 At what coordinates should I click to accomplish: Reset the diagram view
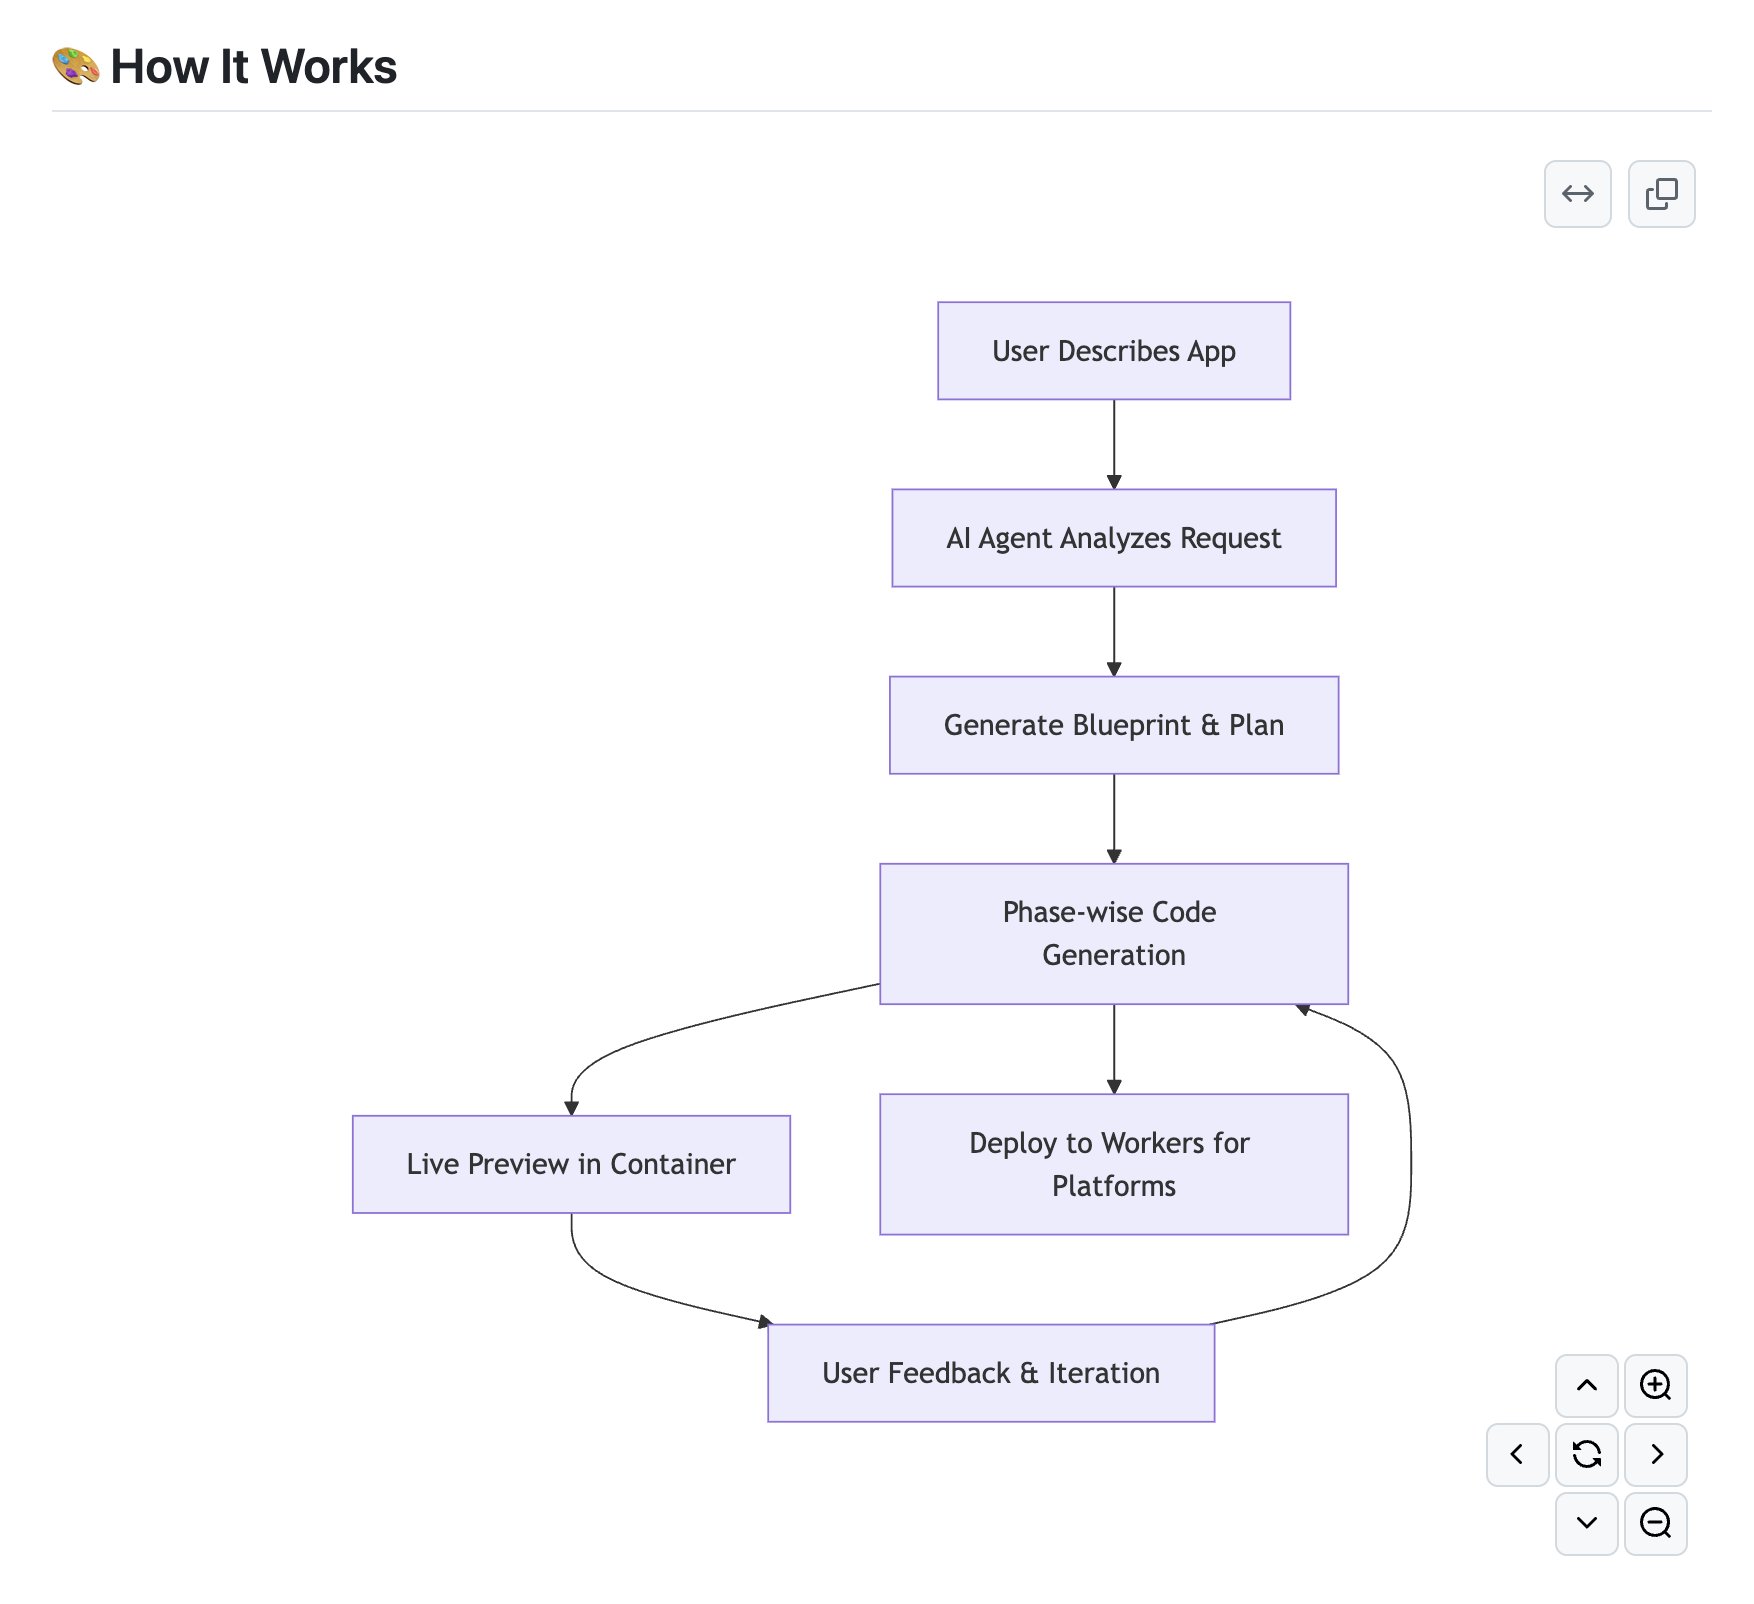(x=1586, y=1454)
